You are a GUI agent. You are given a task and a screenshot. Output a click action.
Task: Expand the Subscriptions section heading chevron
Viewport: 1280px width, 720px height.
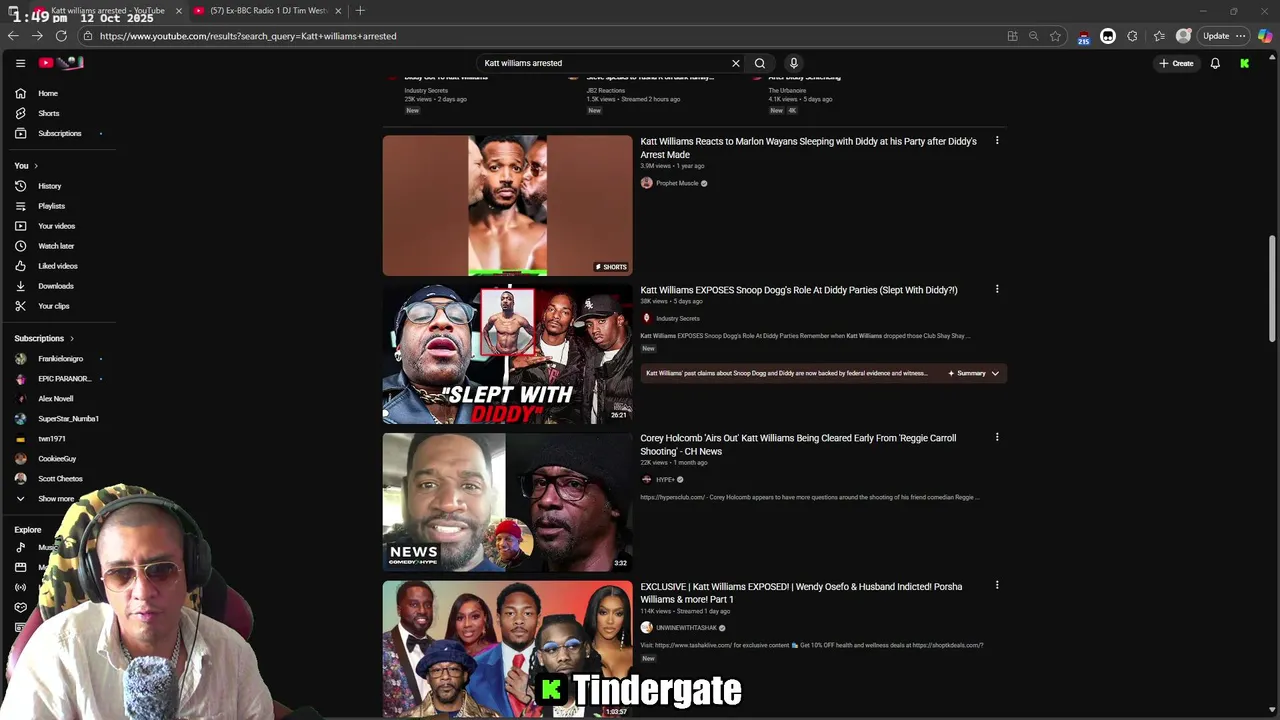click(72, 339)
